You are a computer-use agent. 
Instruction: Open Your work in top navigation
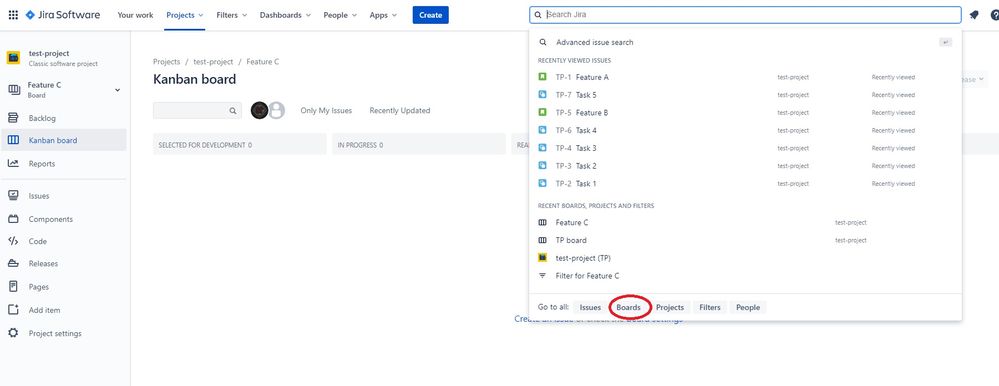(x=135, y=15)
